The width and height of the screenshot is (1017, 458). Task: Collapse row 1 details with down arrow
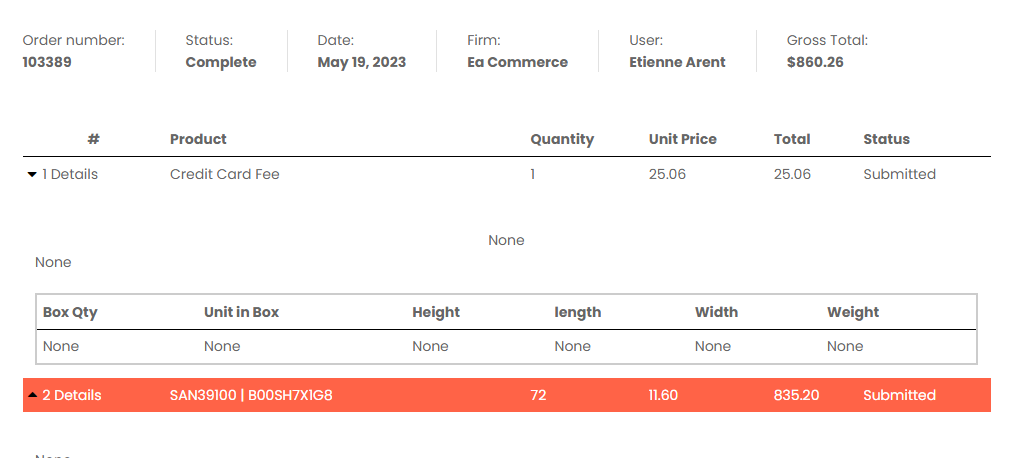(x=32, y=175)
